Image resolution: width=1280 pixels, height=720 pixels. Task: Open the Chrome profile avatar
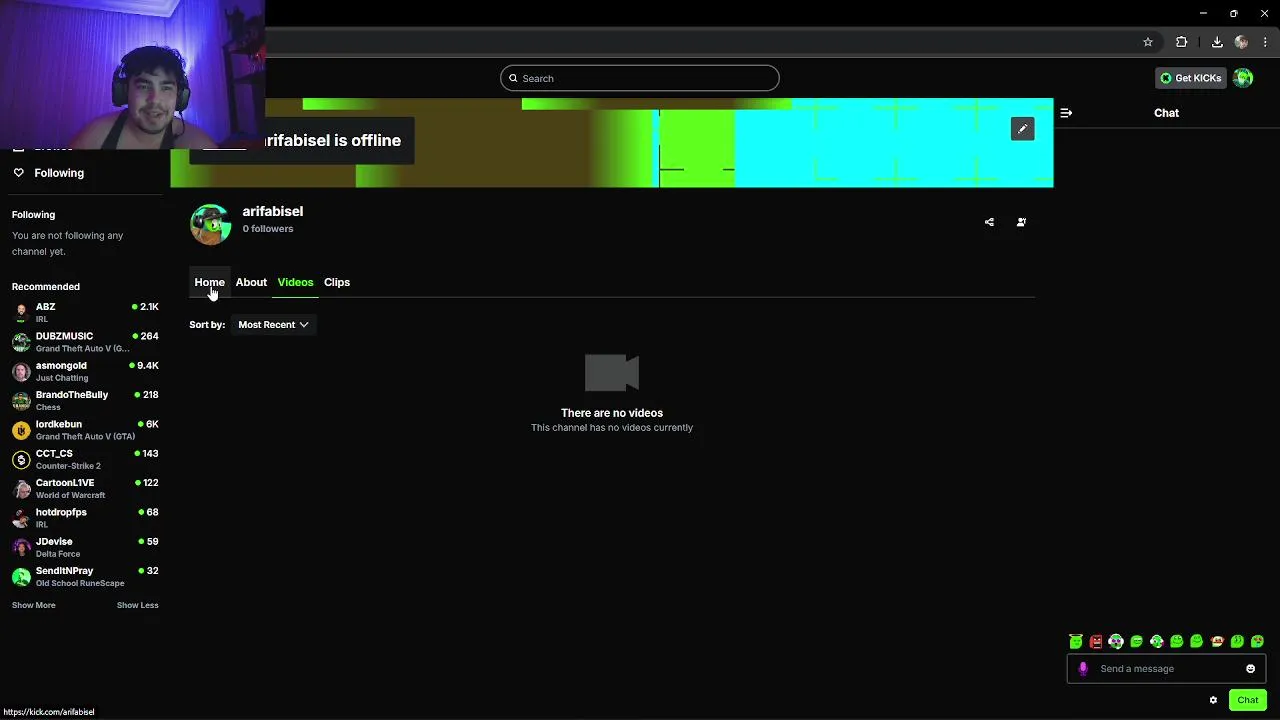coord(1241,42)
